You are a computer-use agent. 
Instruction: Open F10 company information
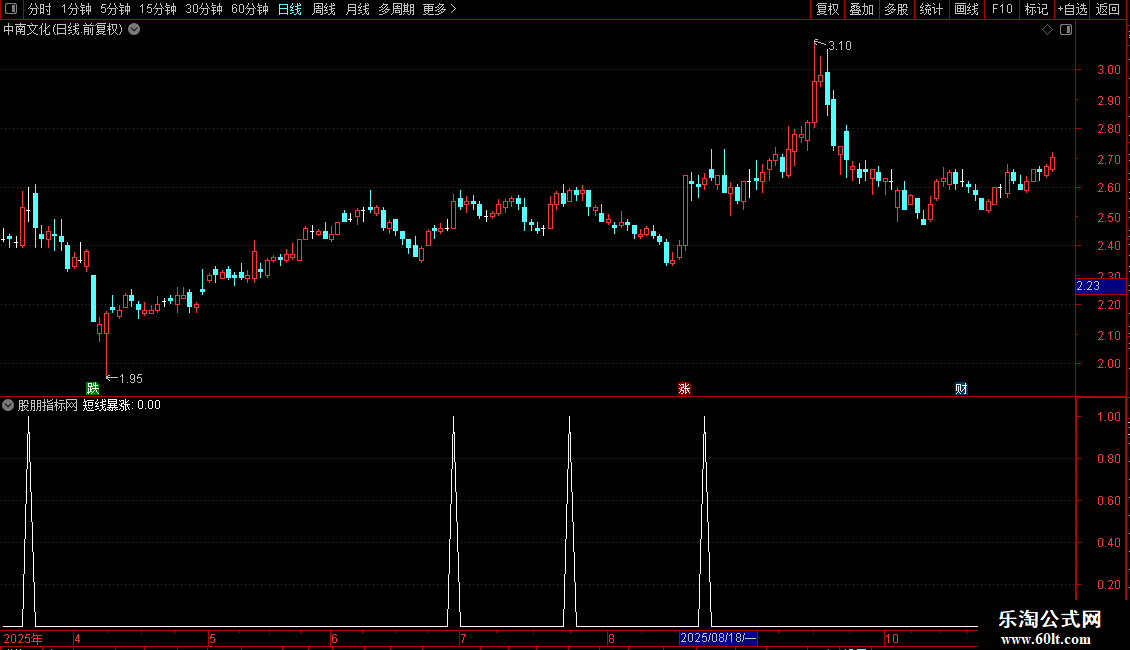[1002, 9]
